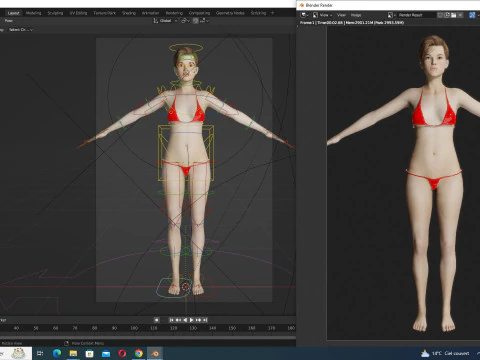
Task: Open Opera browser from taskbar
Action: [x=122, y=353]
